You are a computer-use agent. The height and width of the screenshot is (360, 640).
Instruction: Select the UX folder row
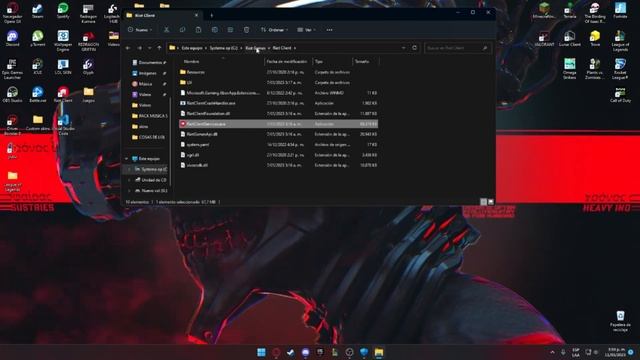278,82
